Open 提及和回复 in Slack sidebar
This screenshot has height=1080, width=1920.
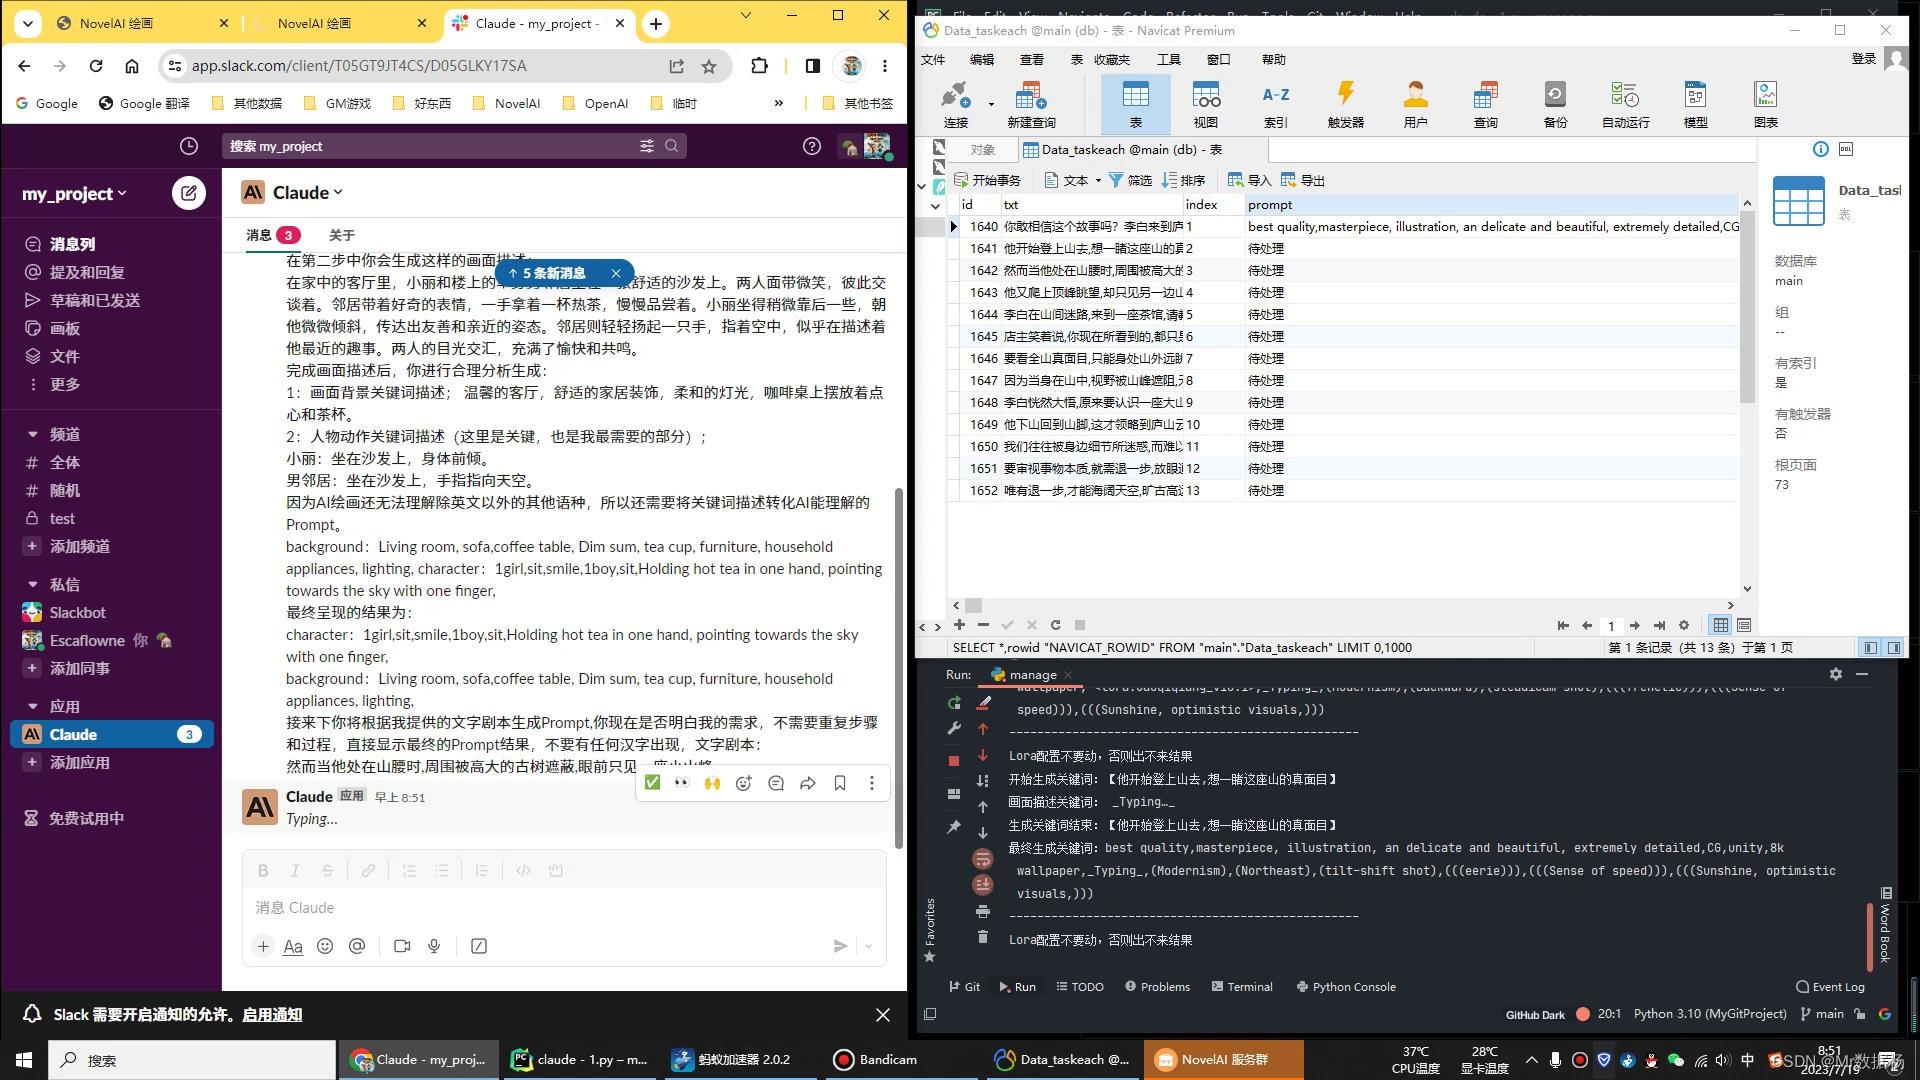87,272
